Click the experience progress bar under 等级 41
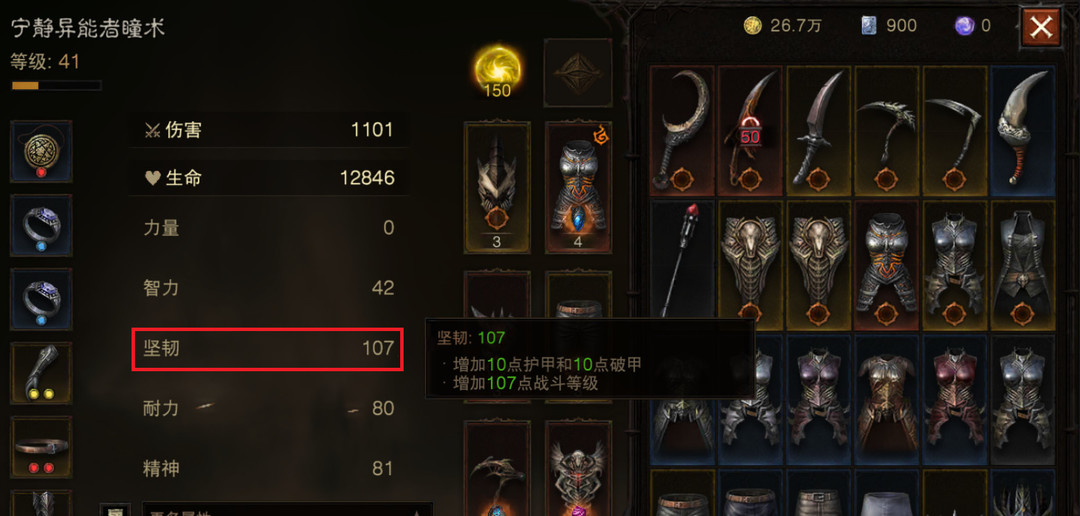Viewport: 1080px width, 516px height. click(56, 85)
